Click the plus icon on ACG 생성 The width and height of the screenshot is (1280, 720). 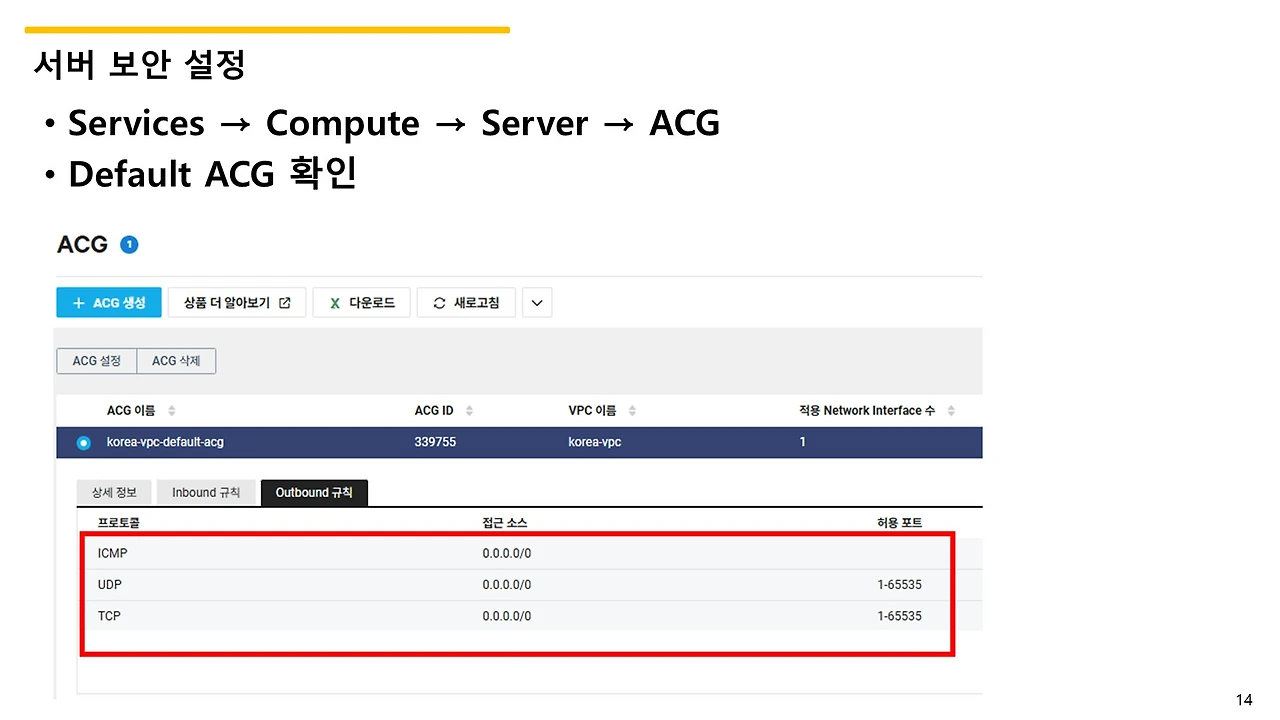pyautogui.click(x=79, y=303)
